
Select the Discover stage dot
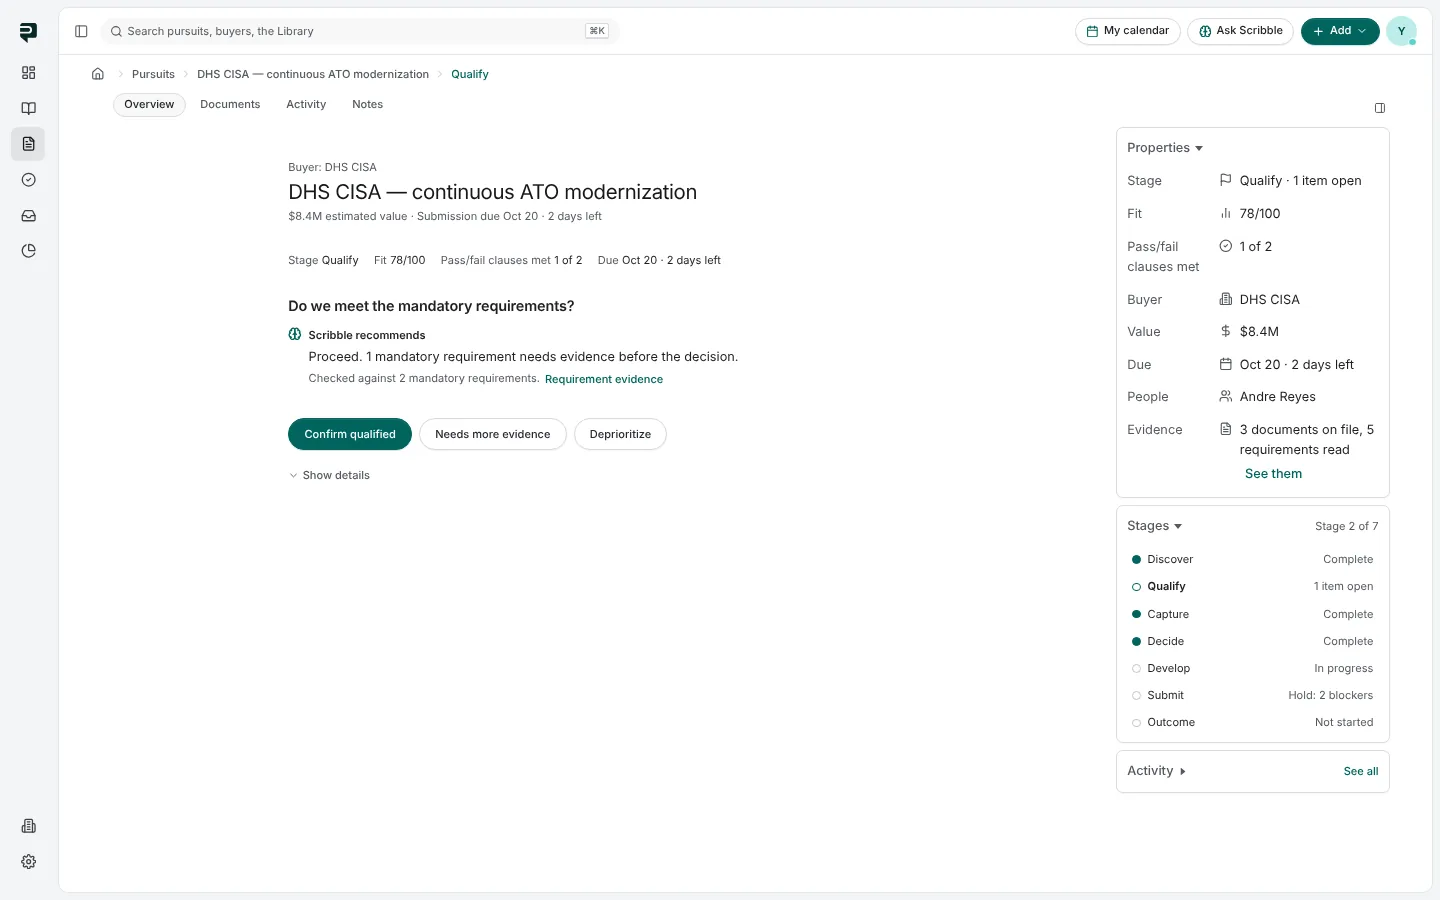tap(1136, 560)
